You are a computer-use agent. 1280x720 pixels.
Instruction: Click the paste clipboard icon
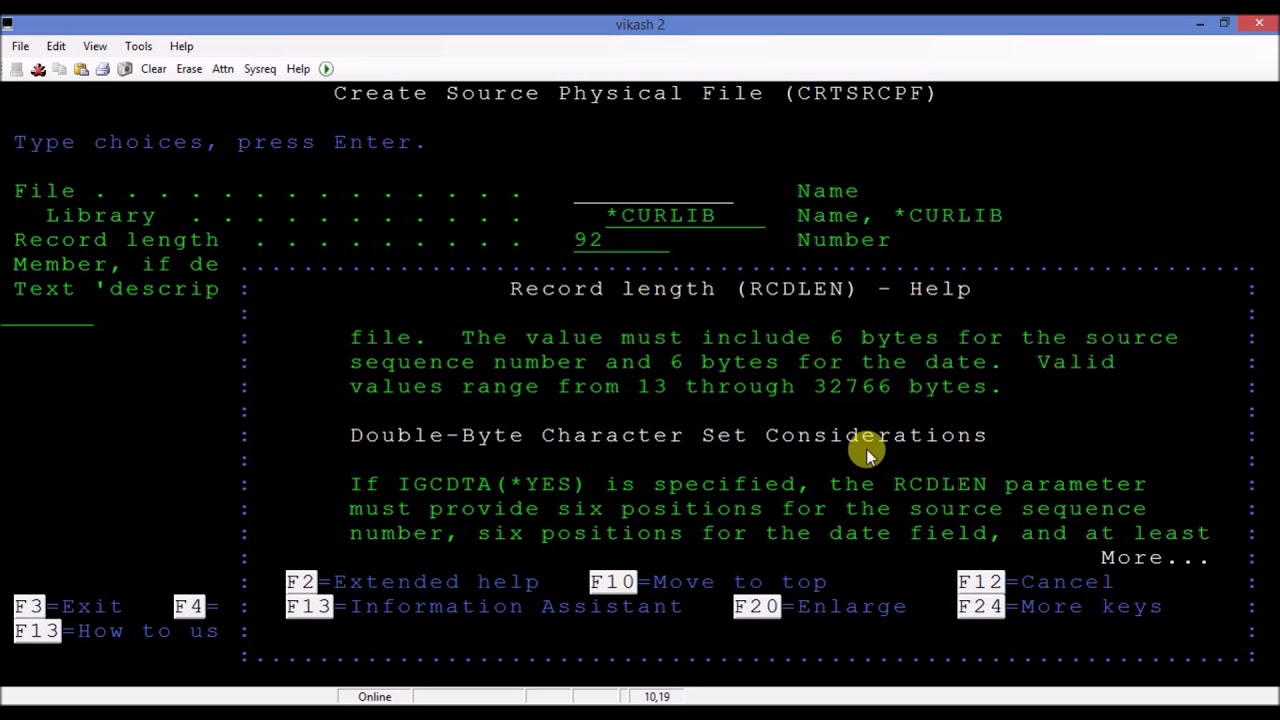click(x=81, y=69)
